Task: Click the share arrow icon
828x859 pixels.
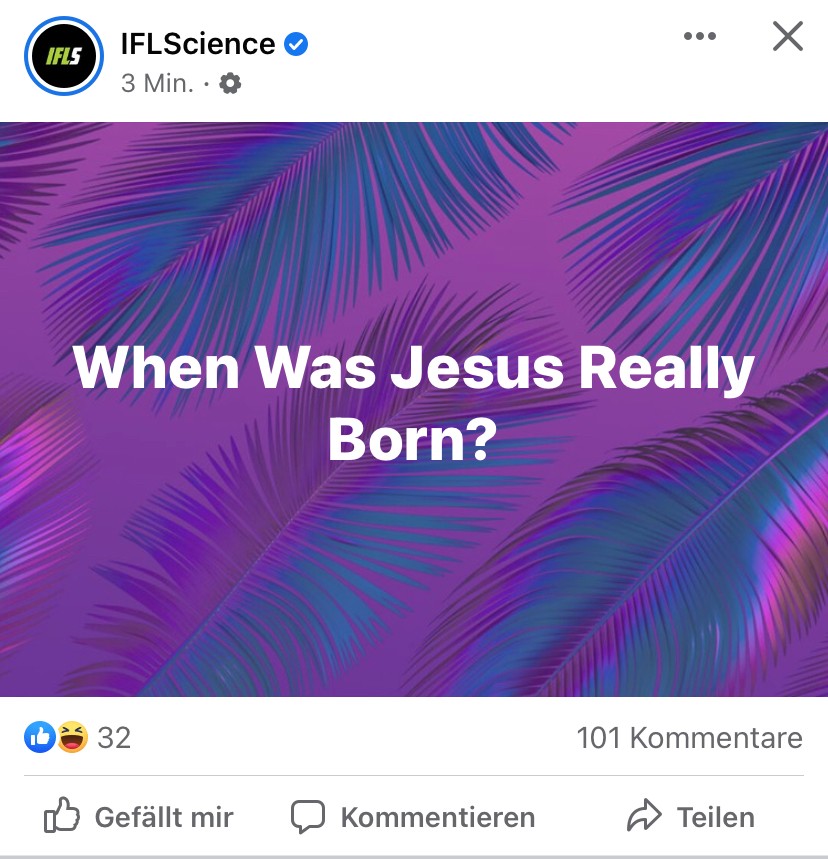Action: pyautogui.click(x=645, y=817)
